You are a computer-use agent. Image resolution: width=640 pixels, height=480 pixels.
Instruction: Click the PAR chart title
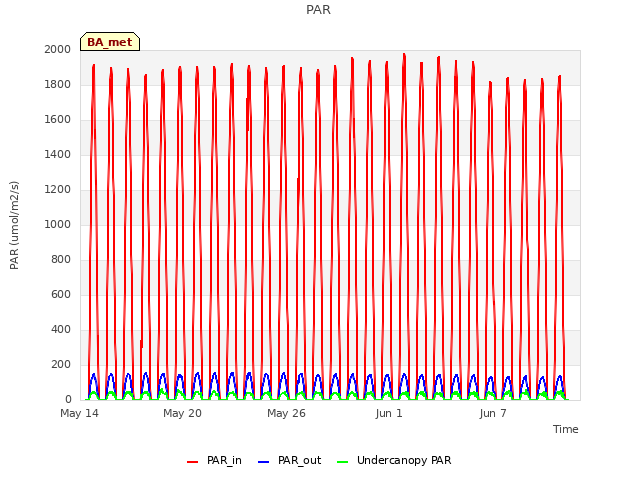(x=318, y=9)
